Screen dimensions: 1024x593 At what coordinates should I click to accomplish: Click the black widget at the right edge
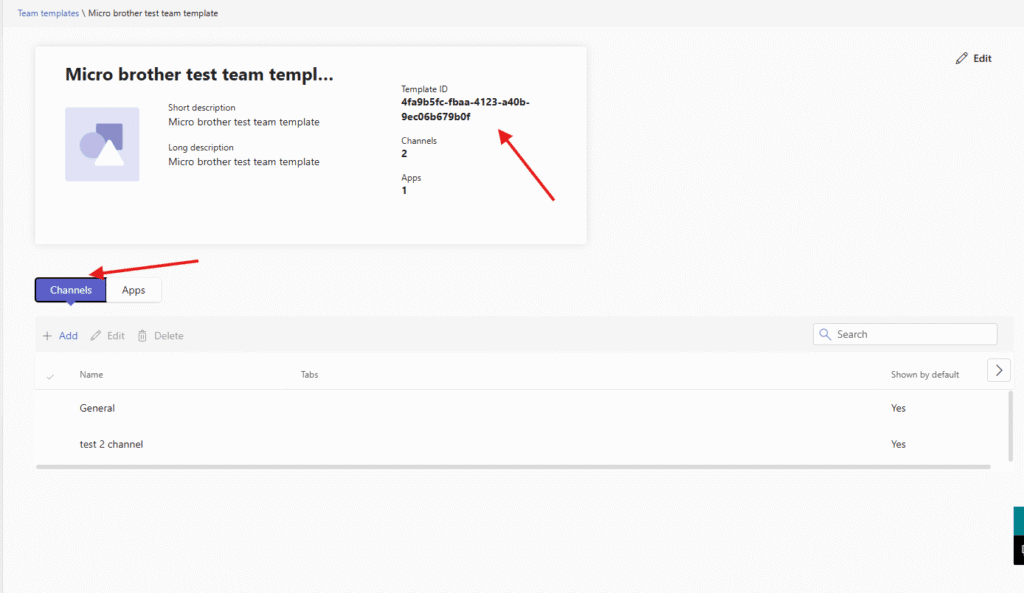coord(1018,550)
